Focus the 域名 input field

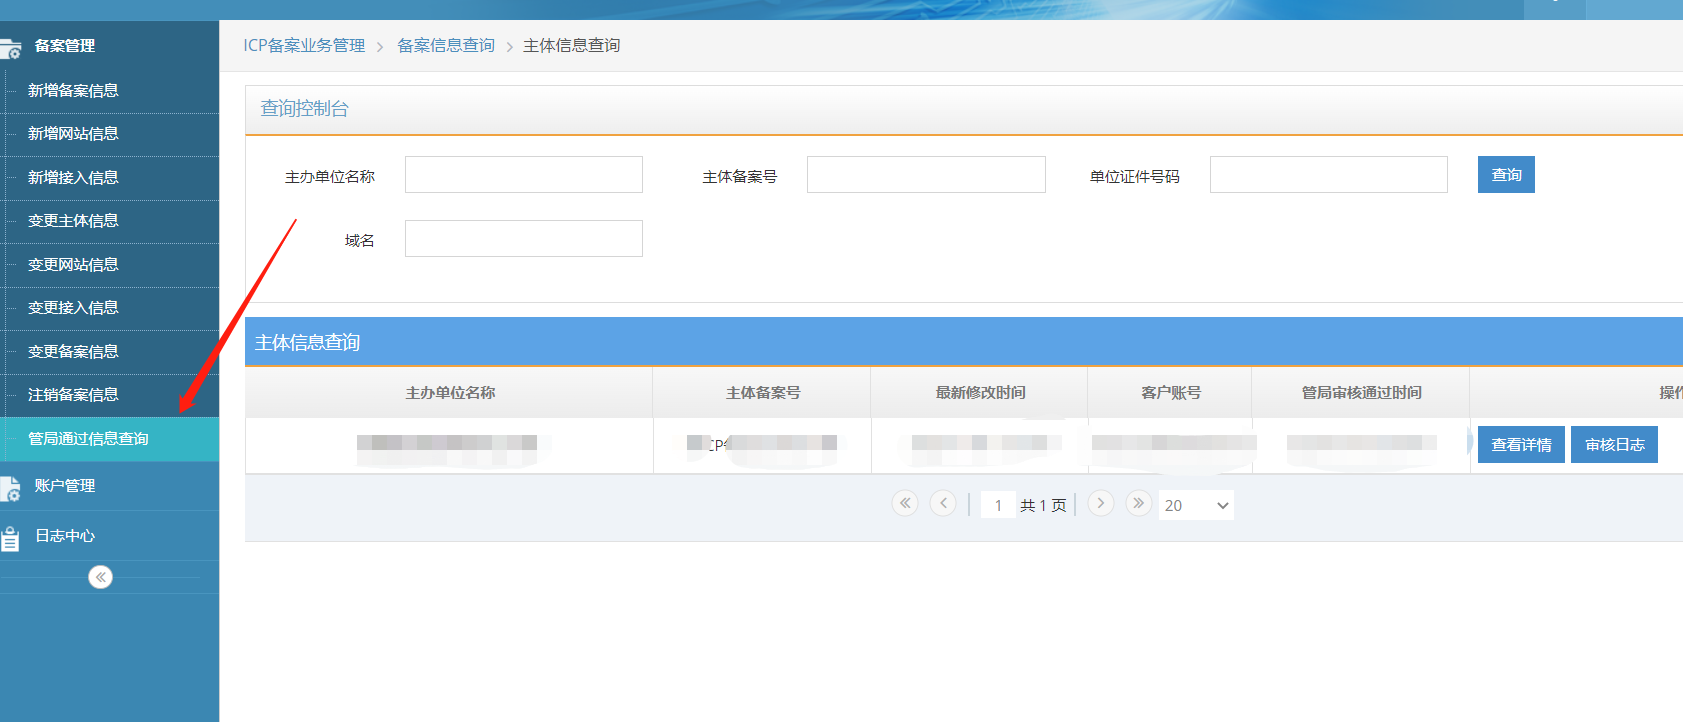tap(524, 239)
